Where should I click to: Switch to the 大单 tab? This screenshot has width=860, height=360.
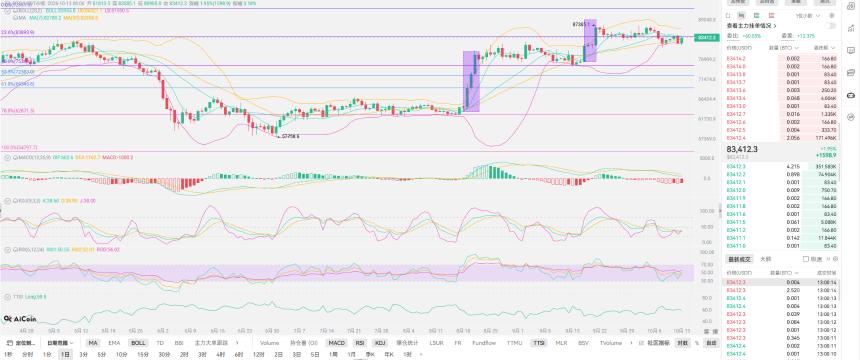[x=765, y=259]
